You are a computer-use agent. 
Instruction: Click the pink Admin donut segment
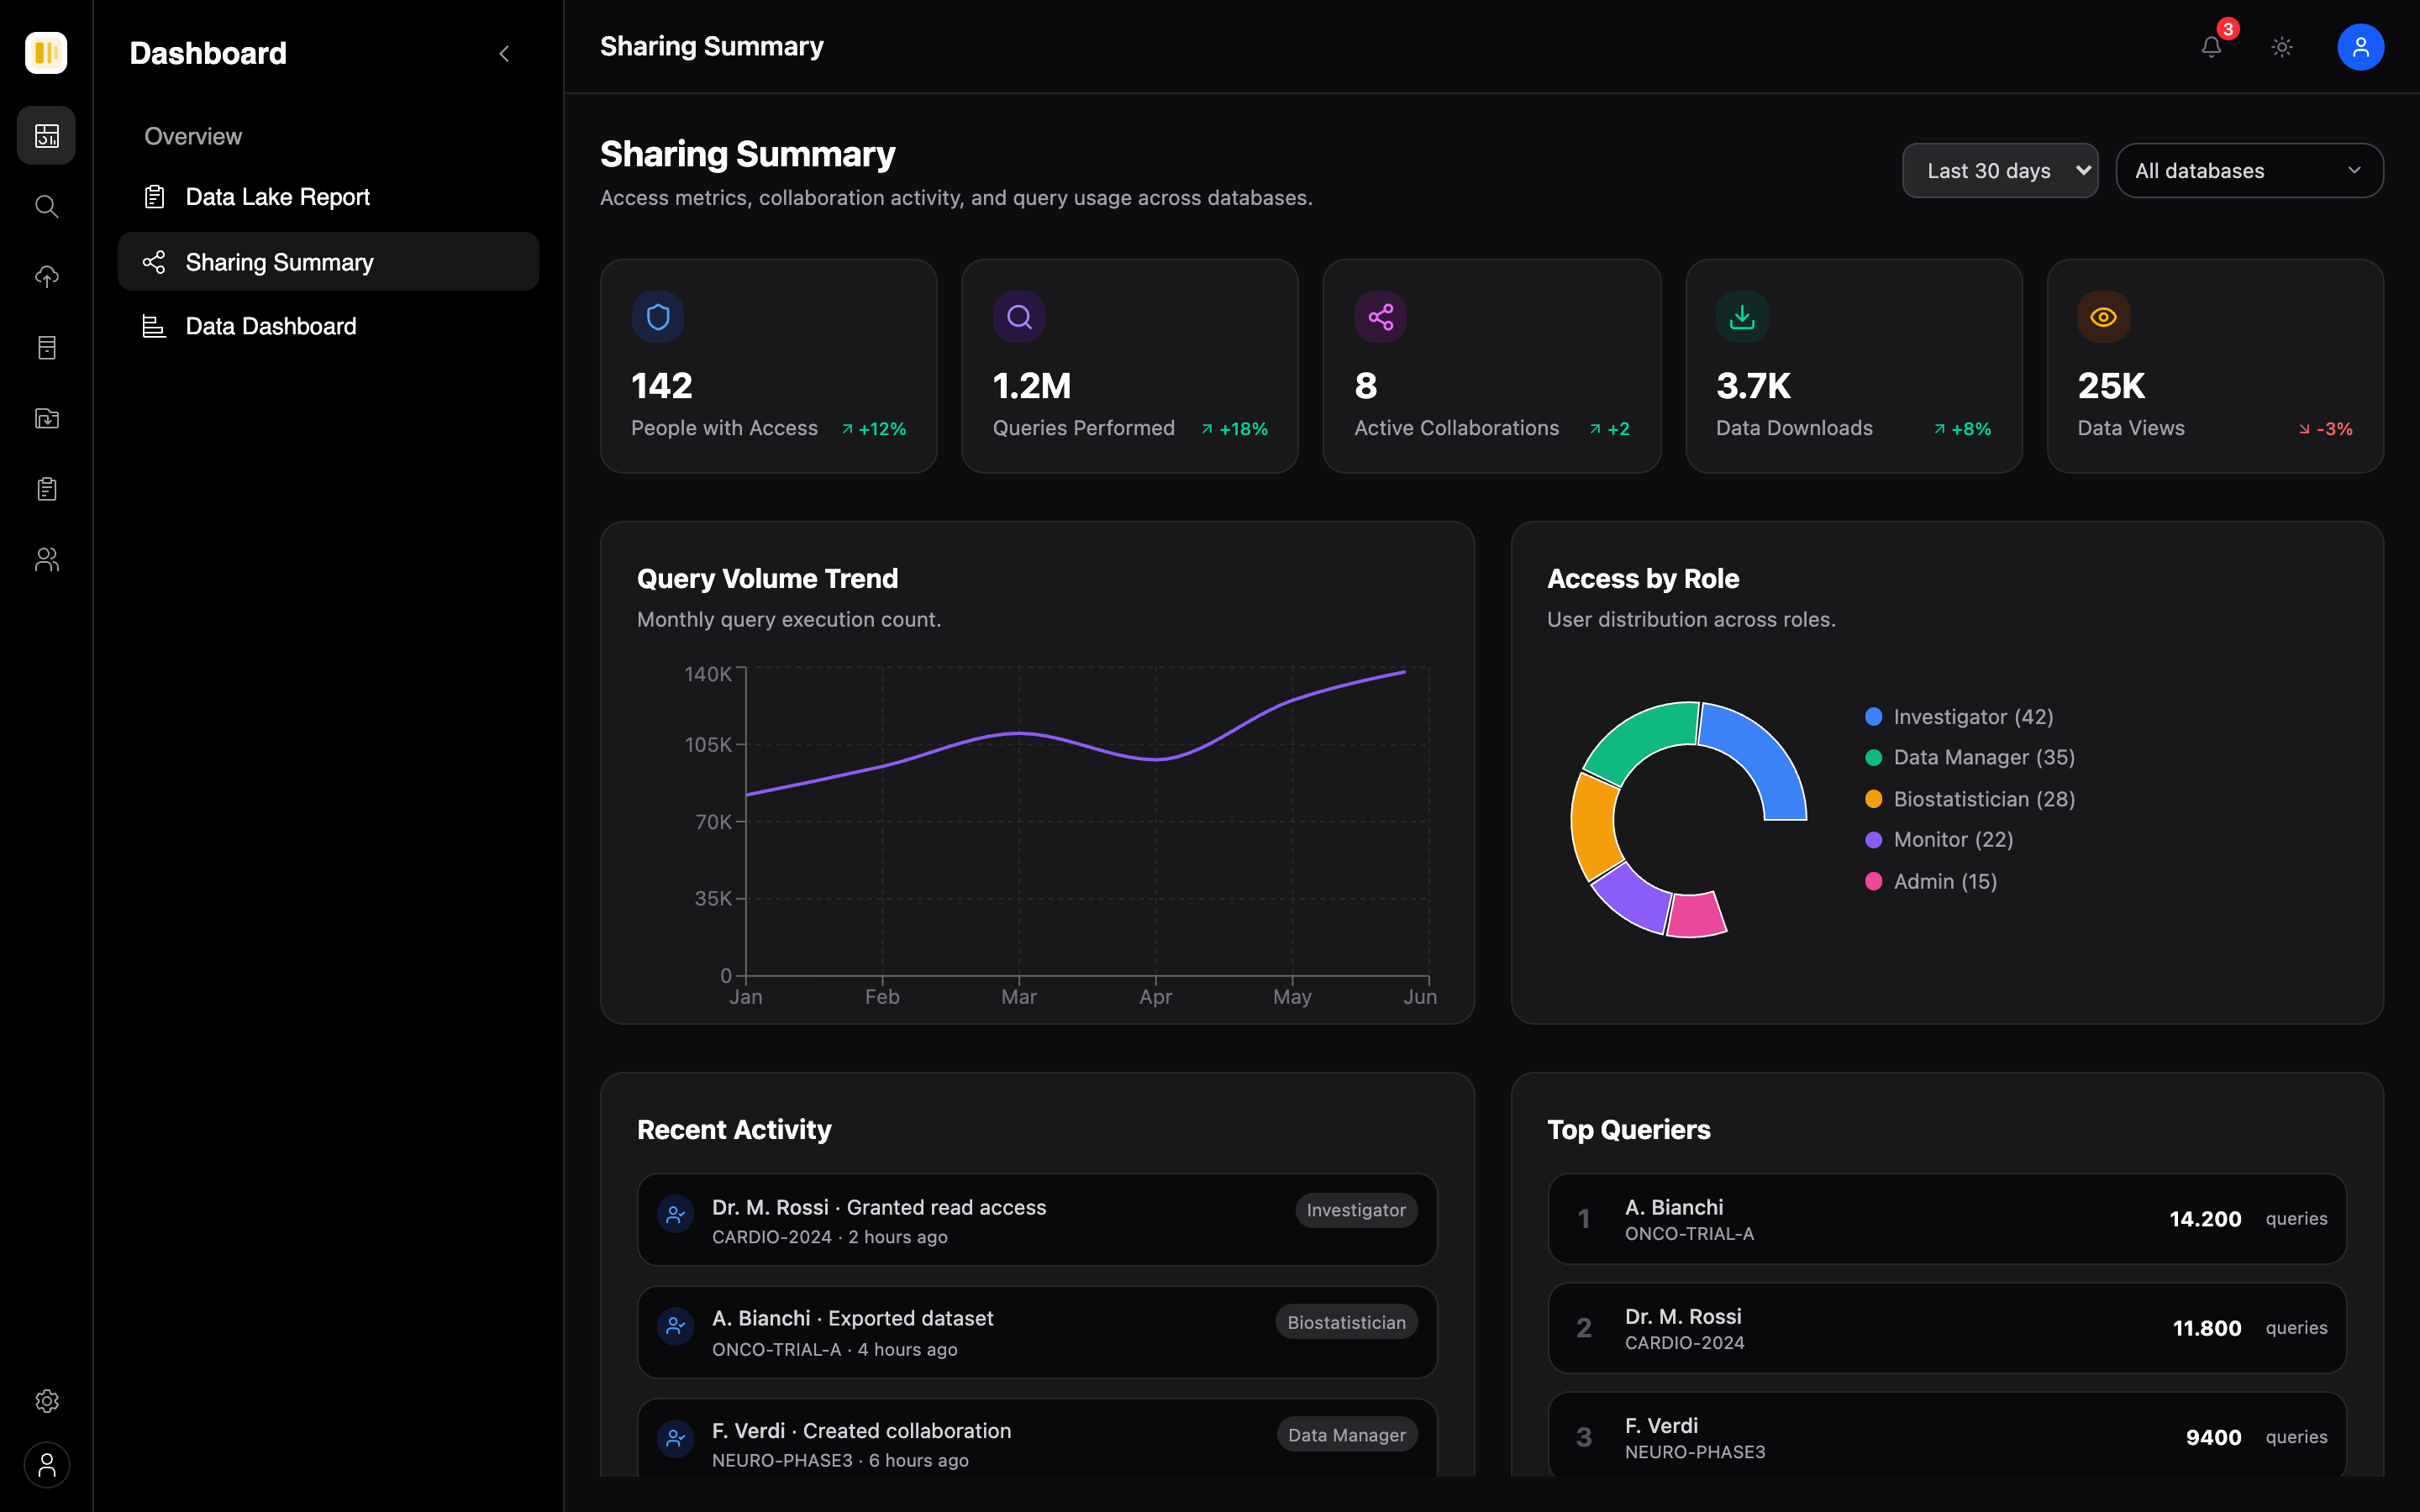coord(1696,914)
